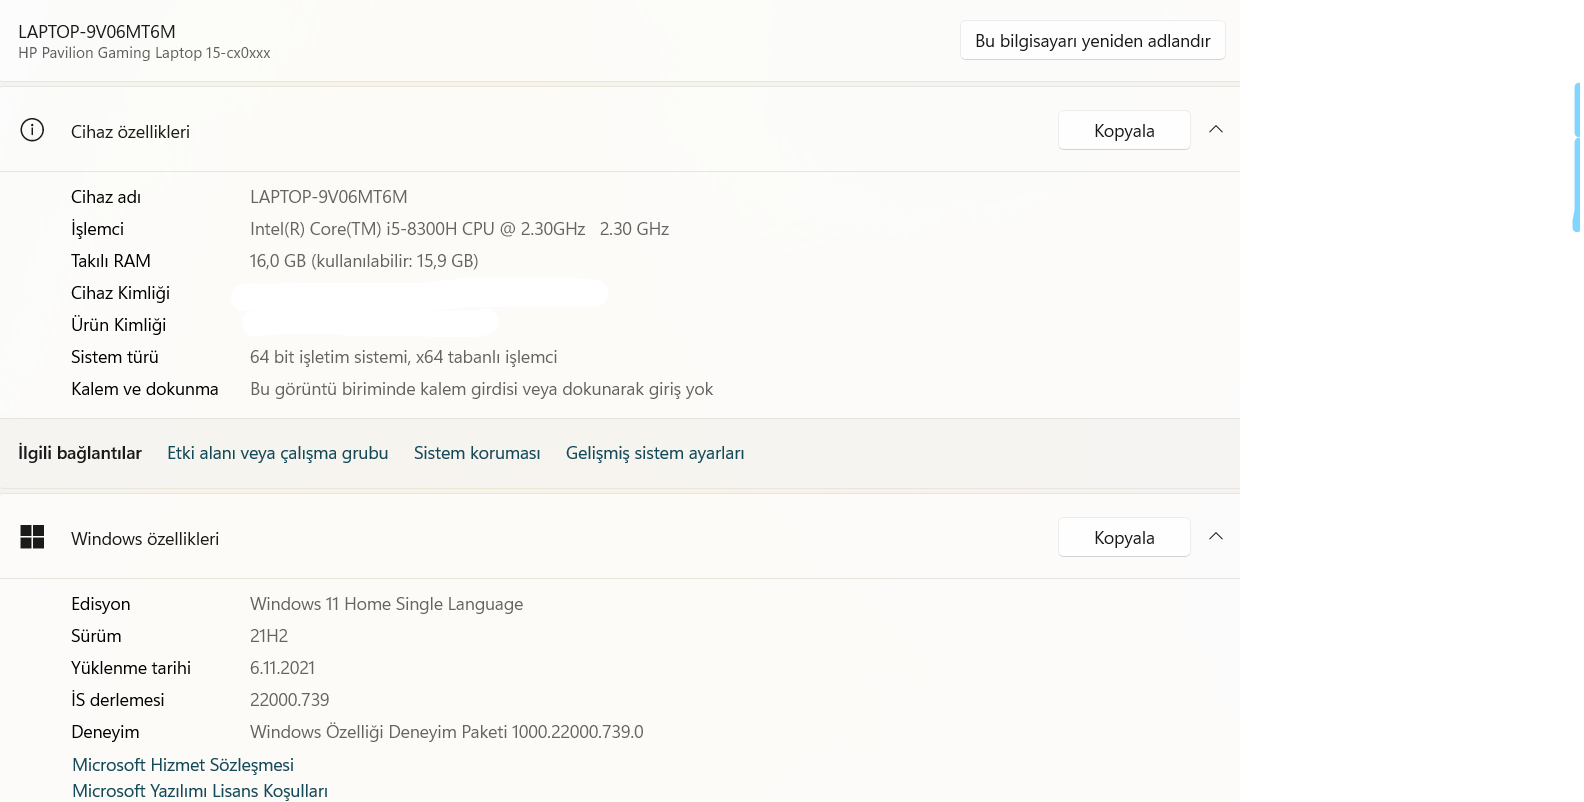Click the 'Cihaz özellikleri' section title text
The height and width of the screenshot is (802, 1584).
(x=130, y=132)
